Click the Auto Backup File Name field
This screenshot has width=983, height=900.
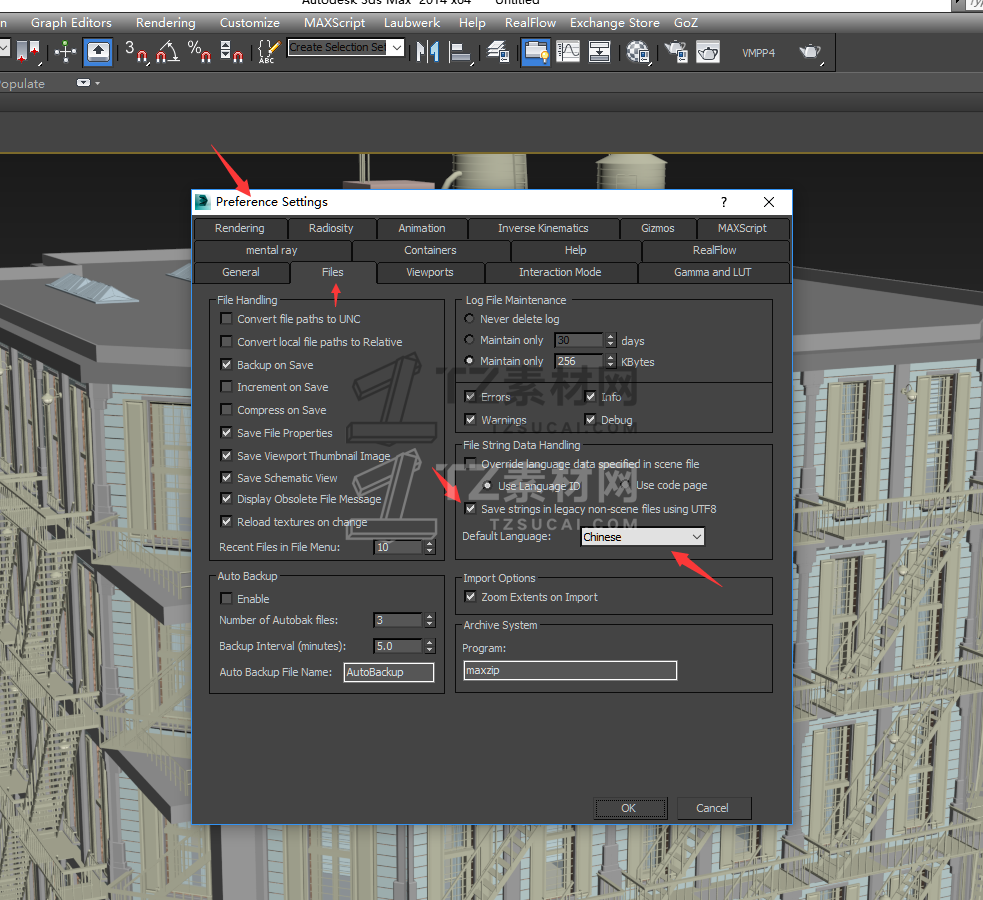coord(389,672)
